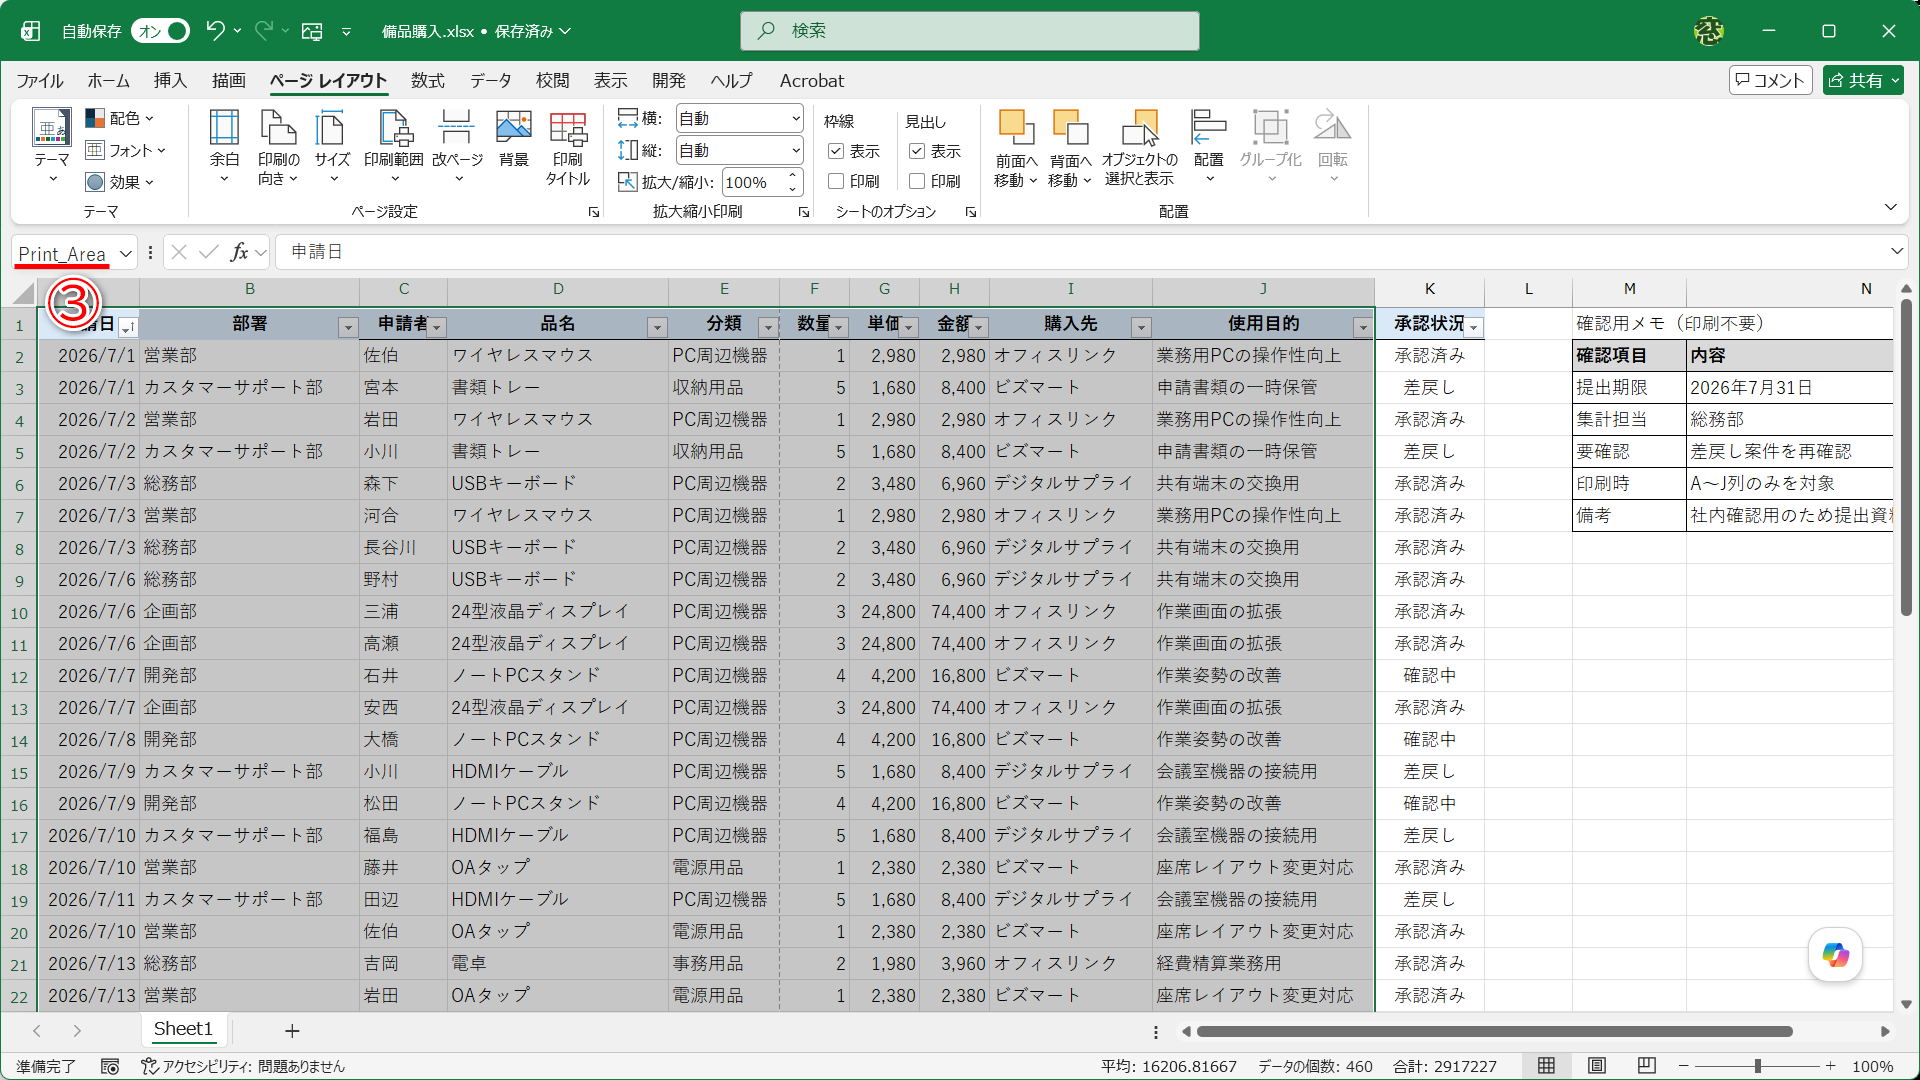1920x1080 pixels.
Task: Open the Acrobat tab
Action: (x=811, y=81)
